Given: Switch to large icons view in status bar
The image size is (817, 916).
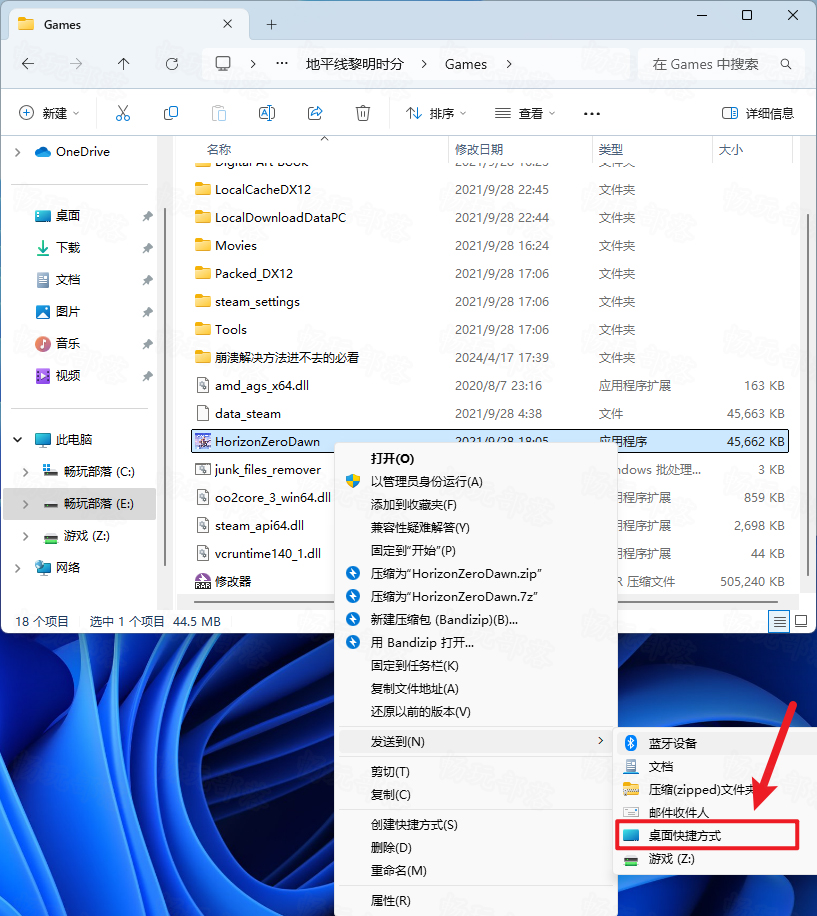Looking at the screenshot, I should (x=801, y=622).
